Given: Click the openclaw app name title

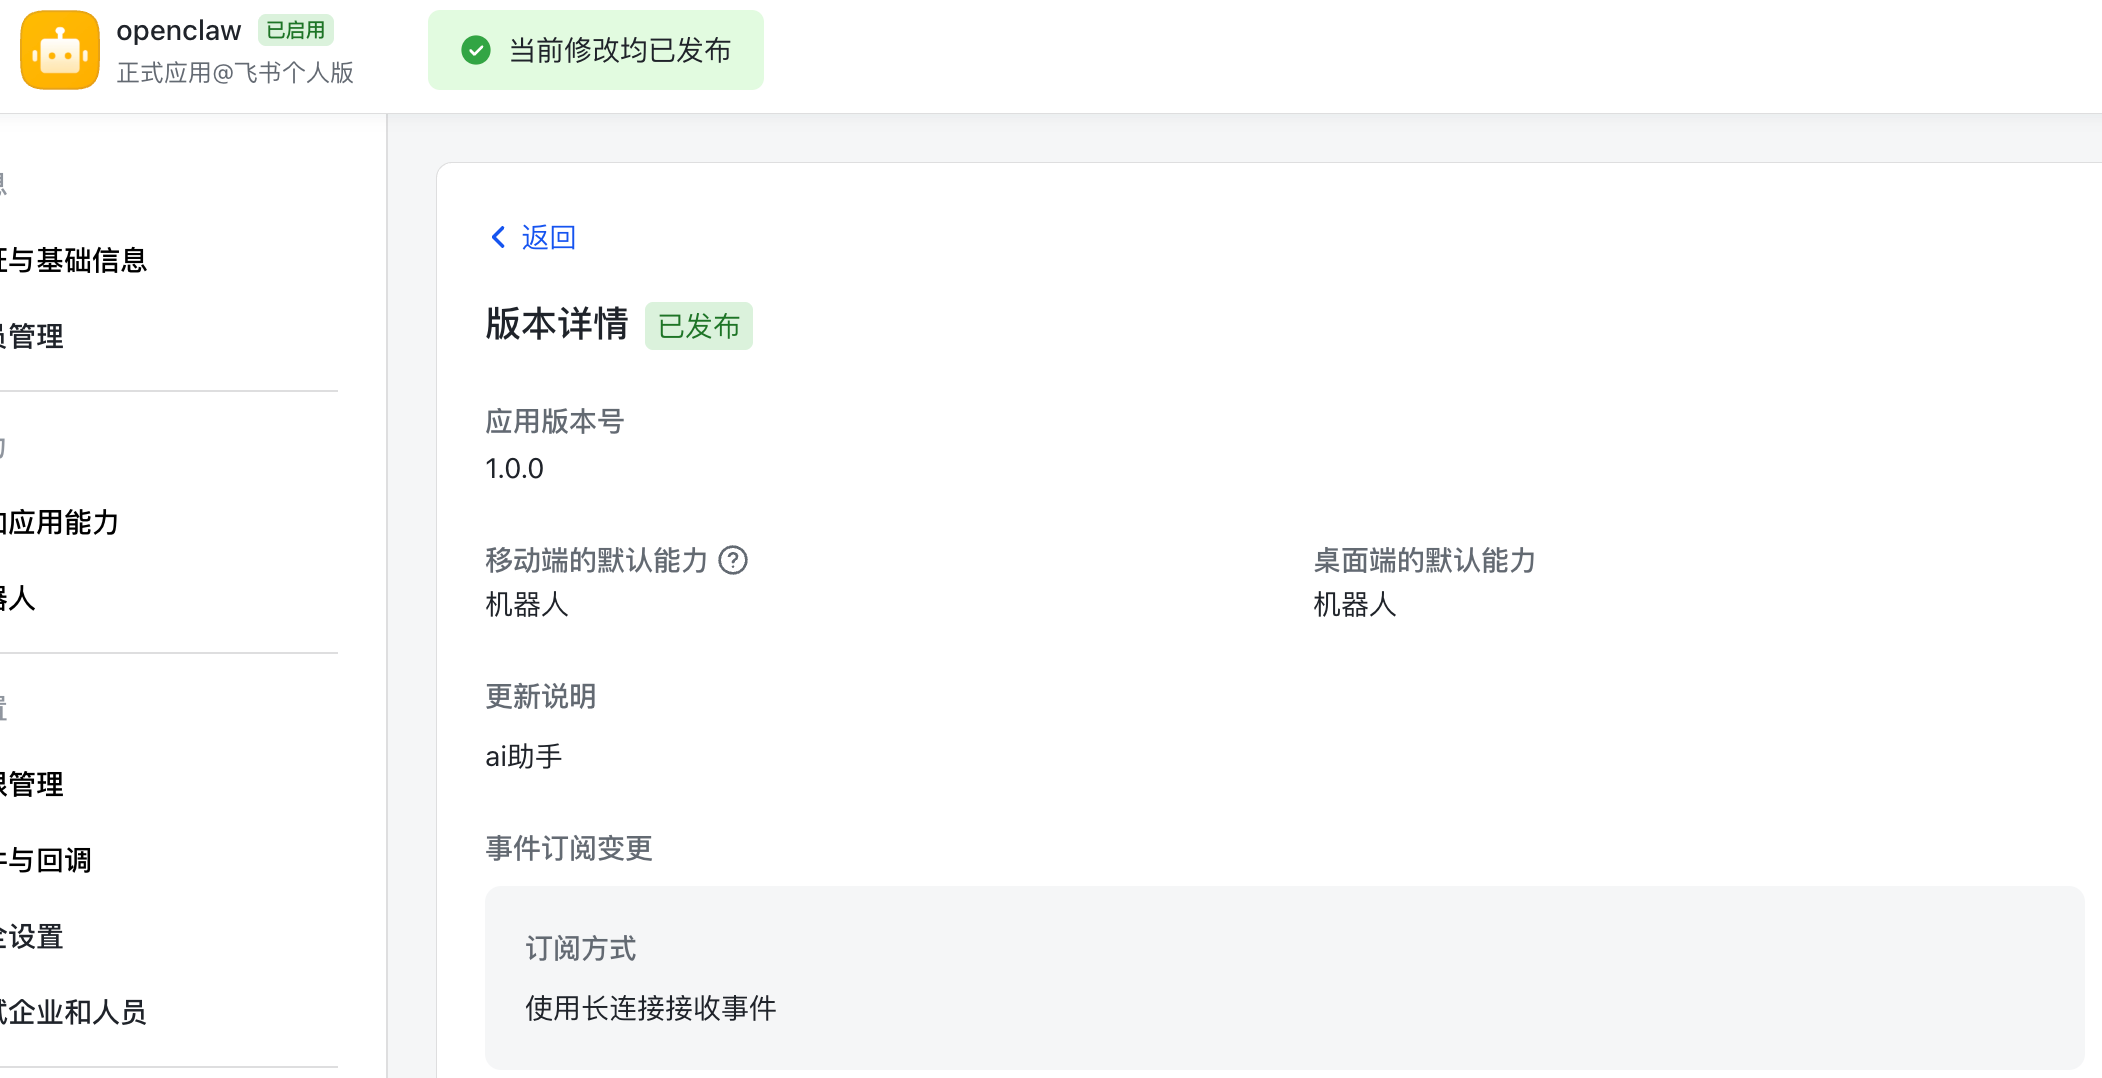Looking at the screenshot, I should [x=179, y=30].
